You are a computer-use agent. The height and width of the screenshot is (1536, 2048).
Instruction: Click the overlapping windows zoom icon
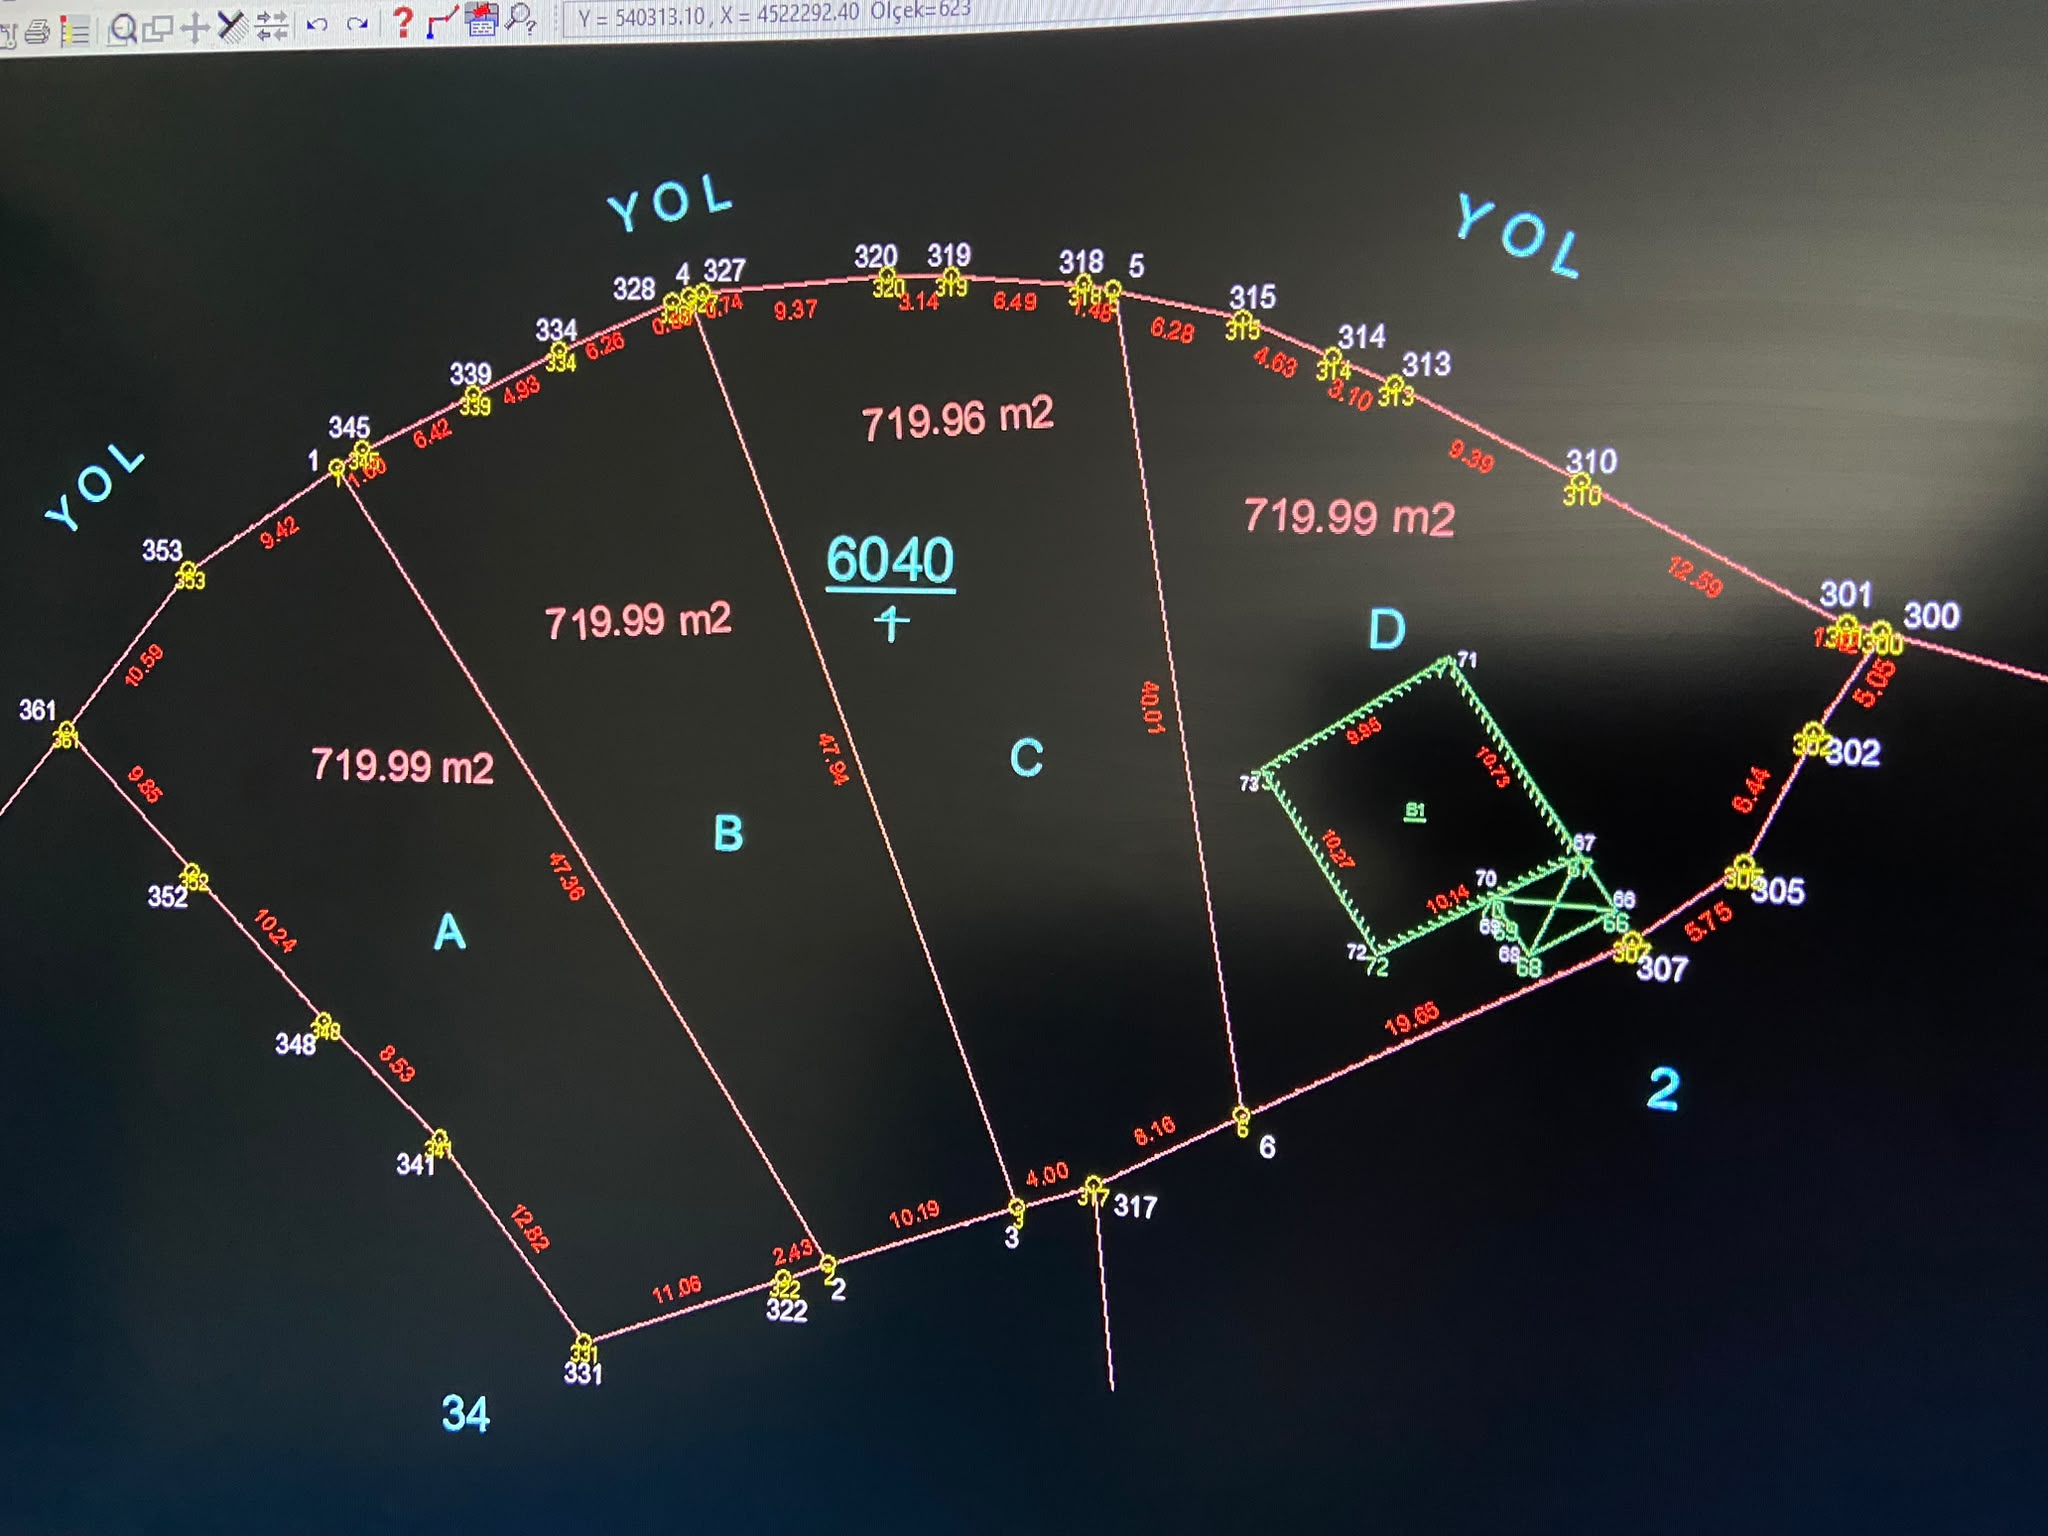[158, 29]
